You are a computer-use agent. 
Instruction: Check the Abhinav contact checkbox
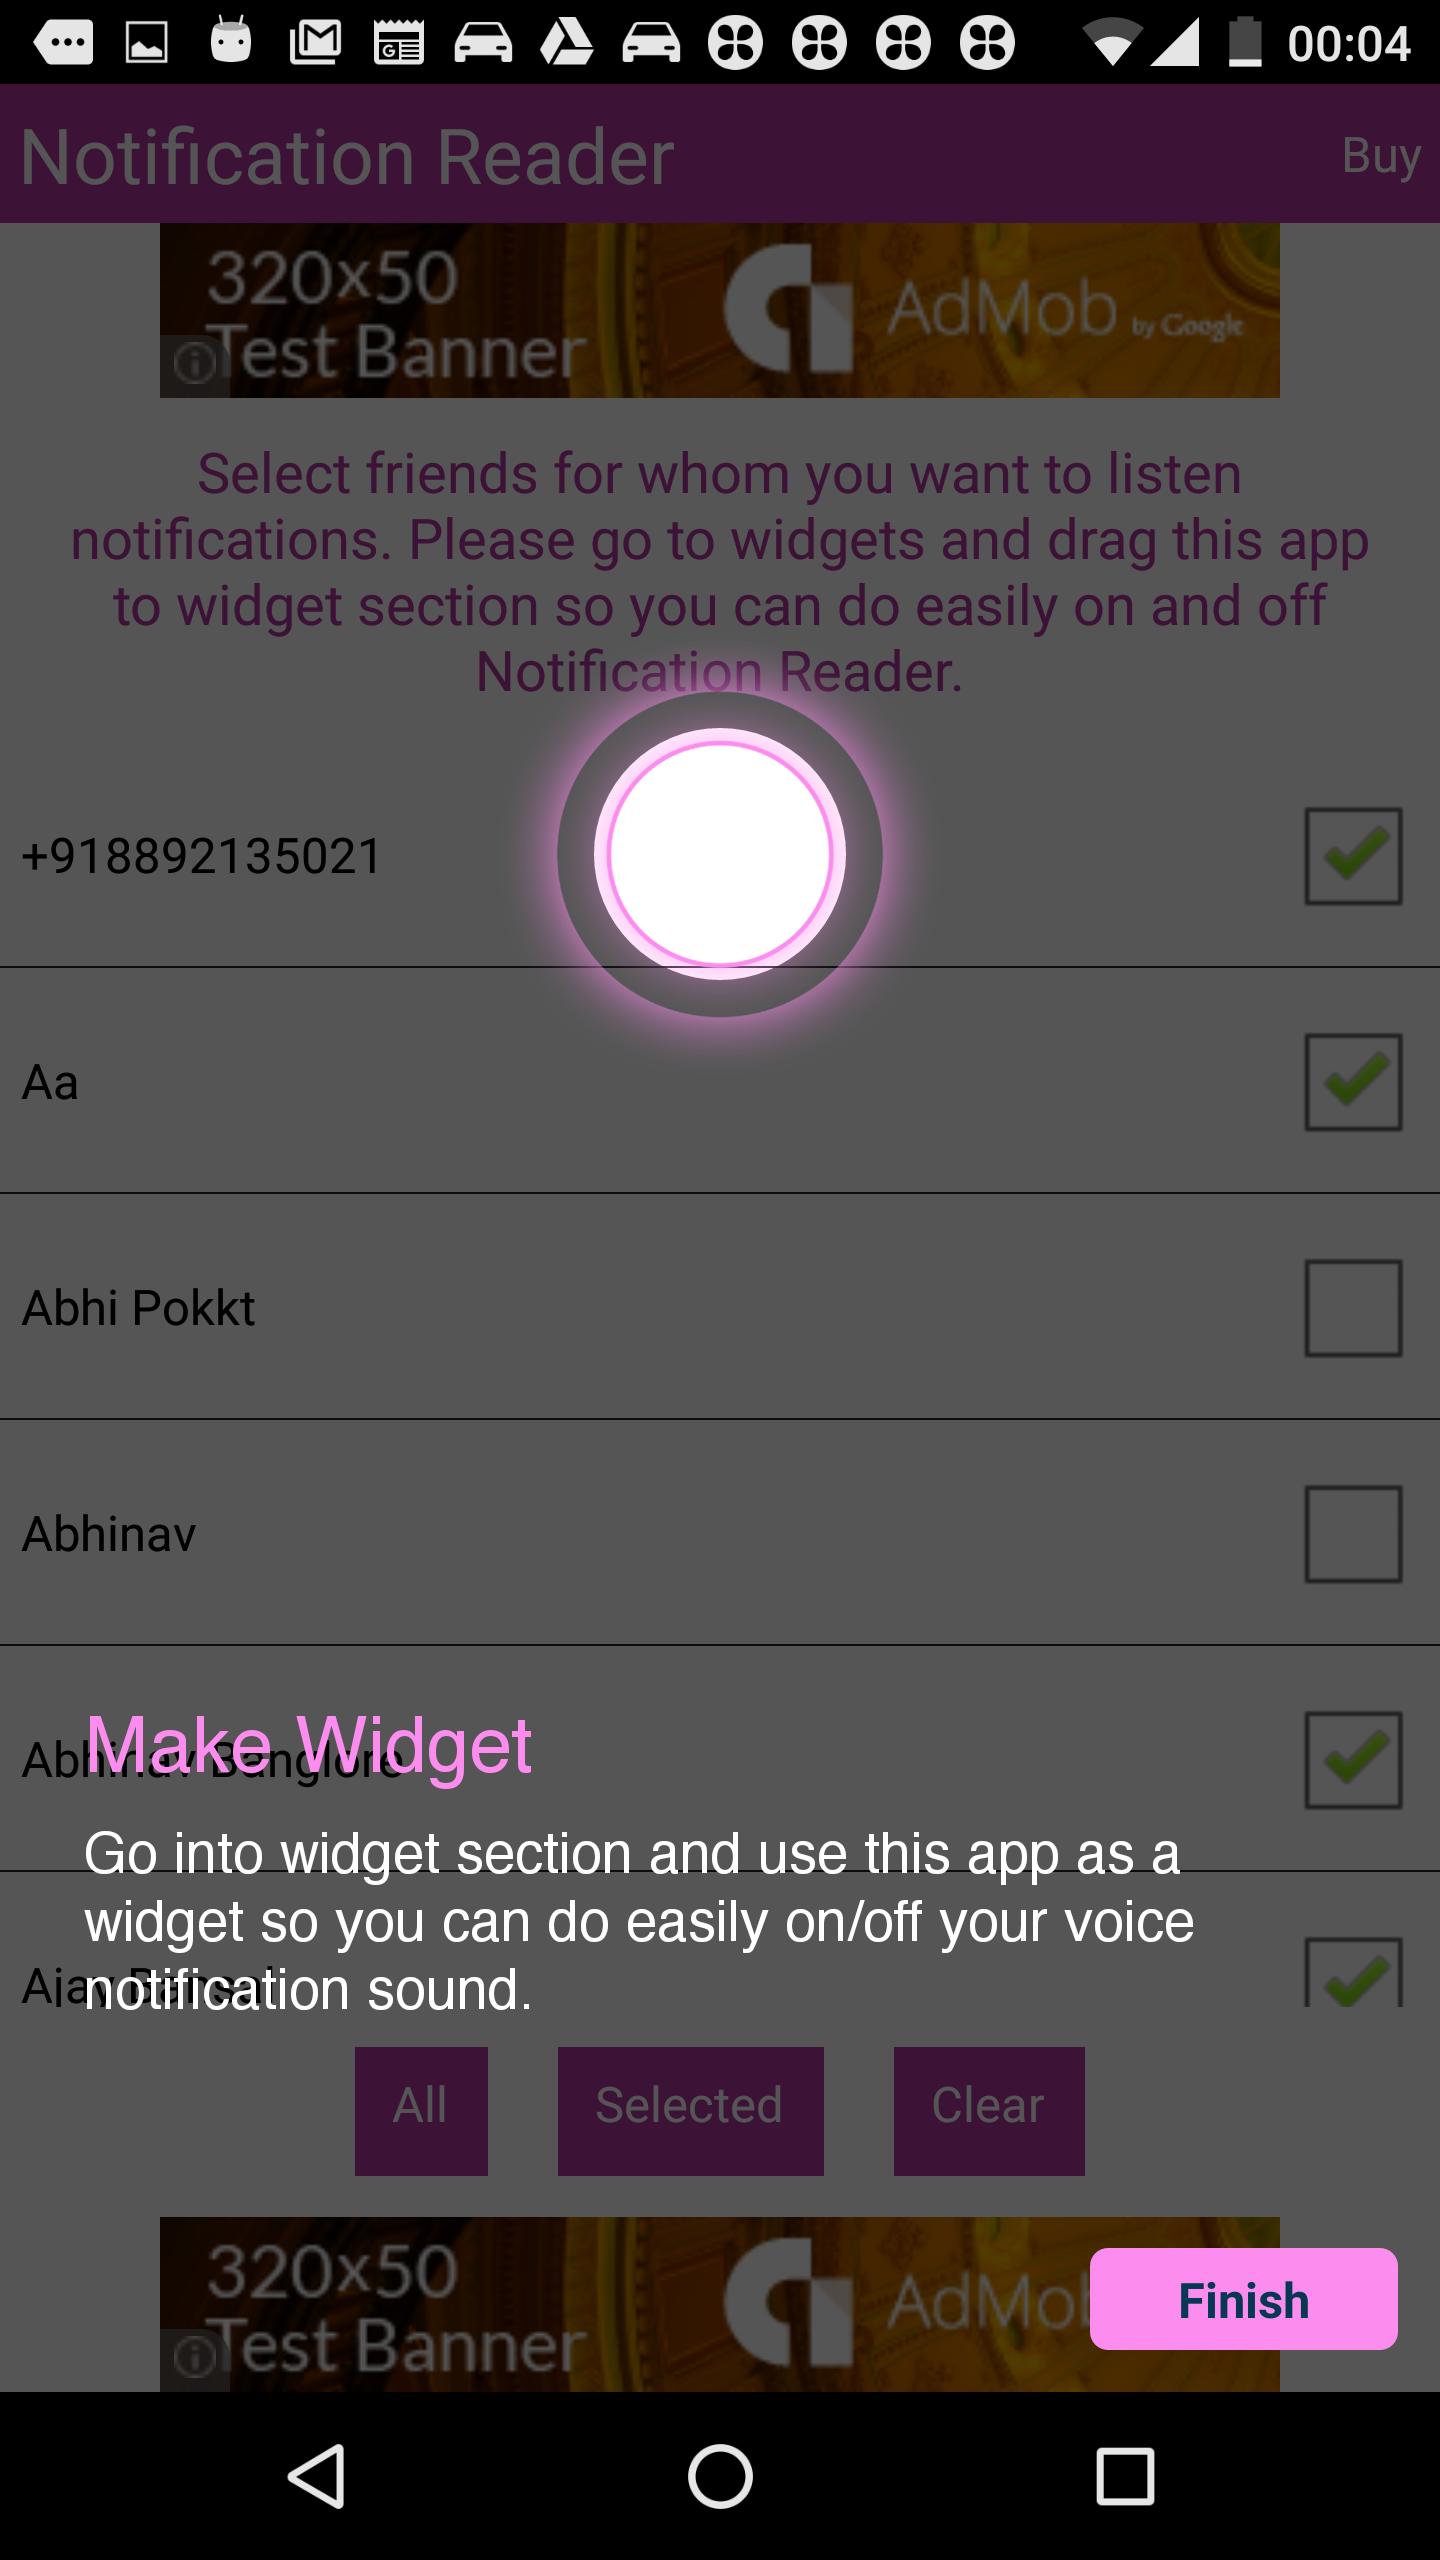click(x=1353, y=1534)
